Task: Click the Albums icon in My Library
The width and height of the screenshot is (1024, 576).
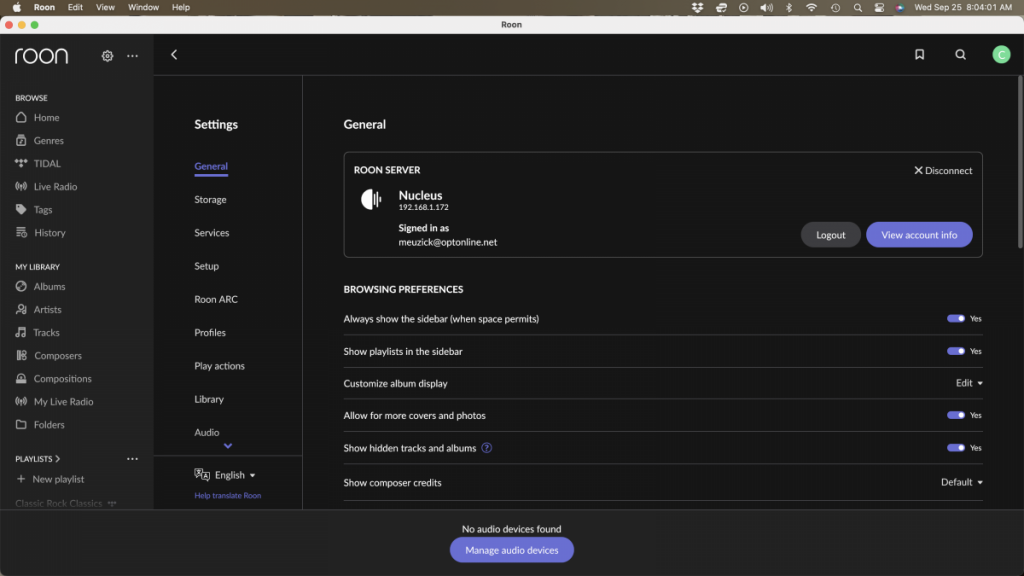Action: (21, 286)
